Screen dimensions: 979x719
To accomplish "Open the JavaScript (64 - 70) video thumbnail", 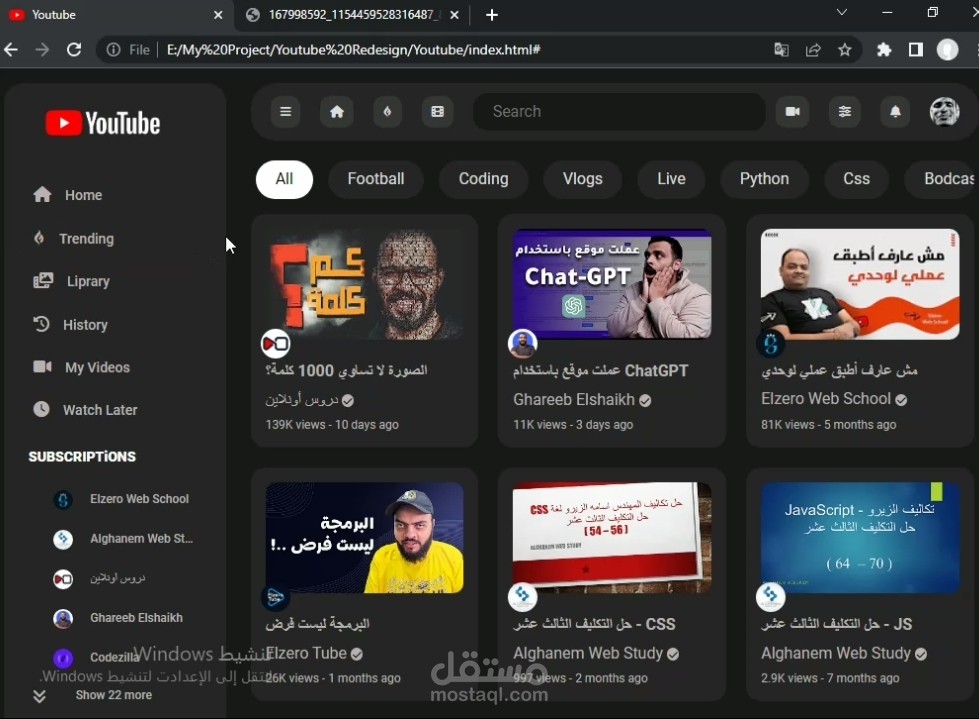I will coord(860,537).
